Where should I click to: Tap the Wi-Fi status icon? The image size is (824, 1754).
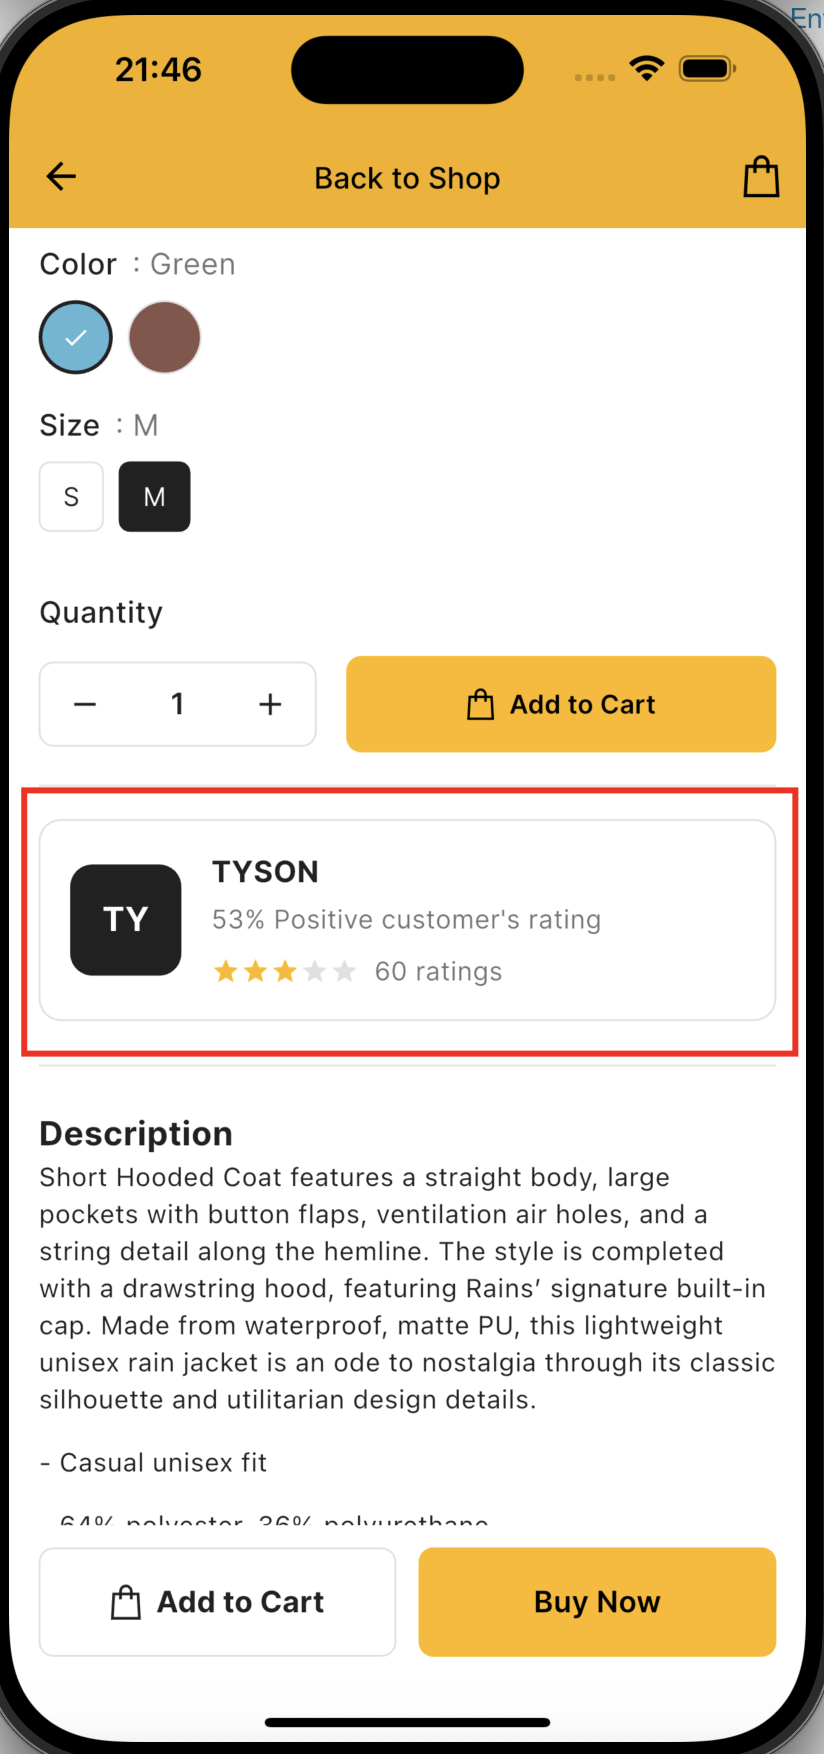pos(647,68)
